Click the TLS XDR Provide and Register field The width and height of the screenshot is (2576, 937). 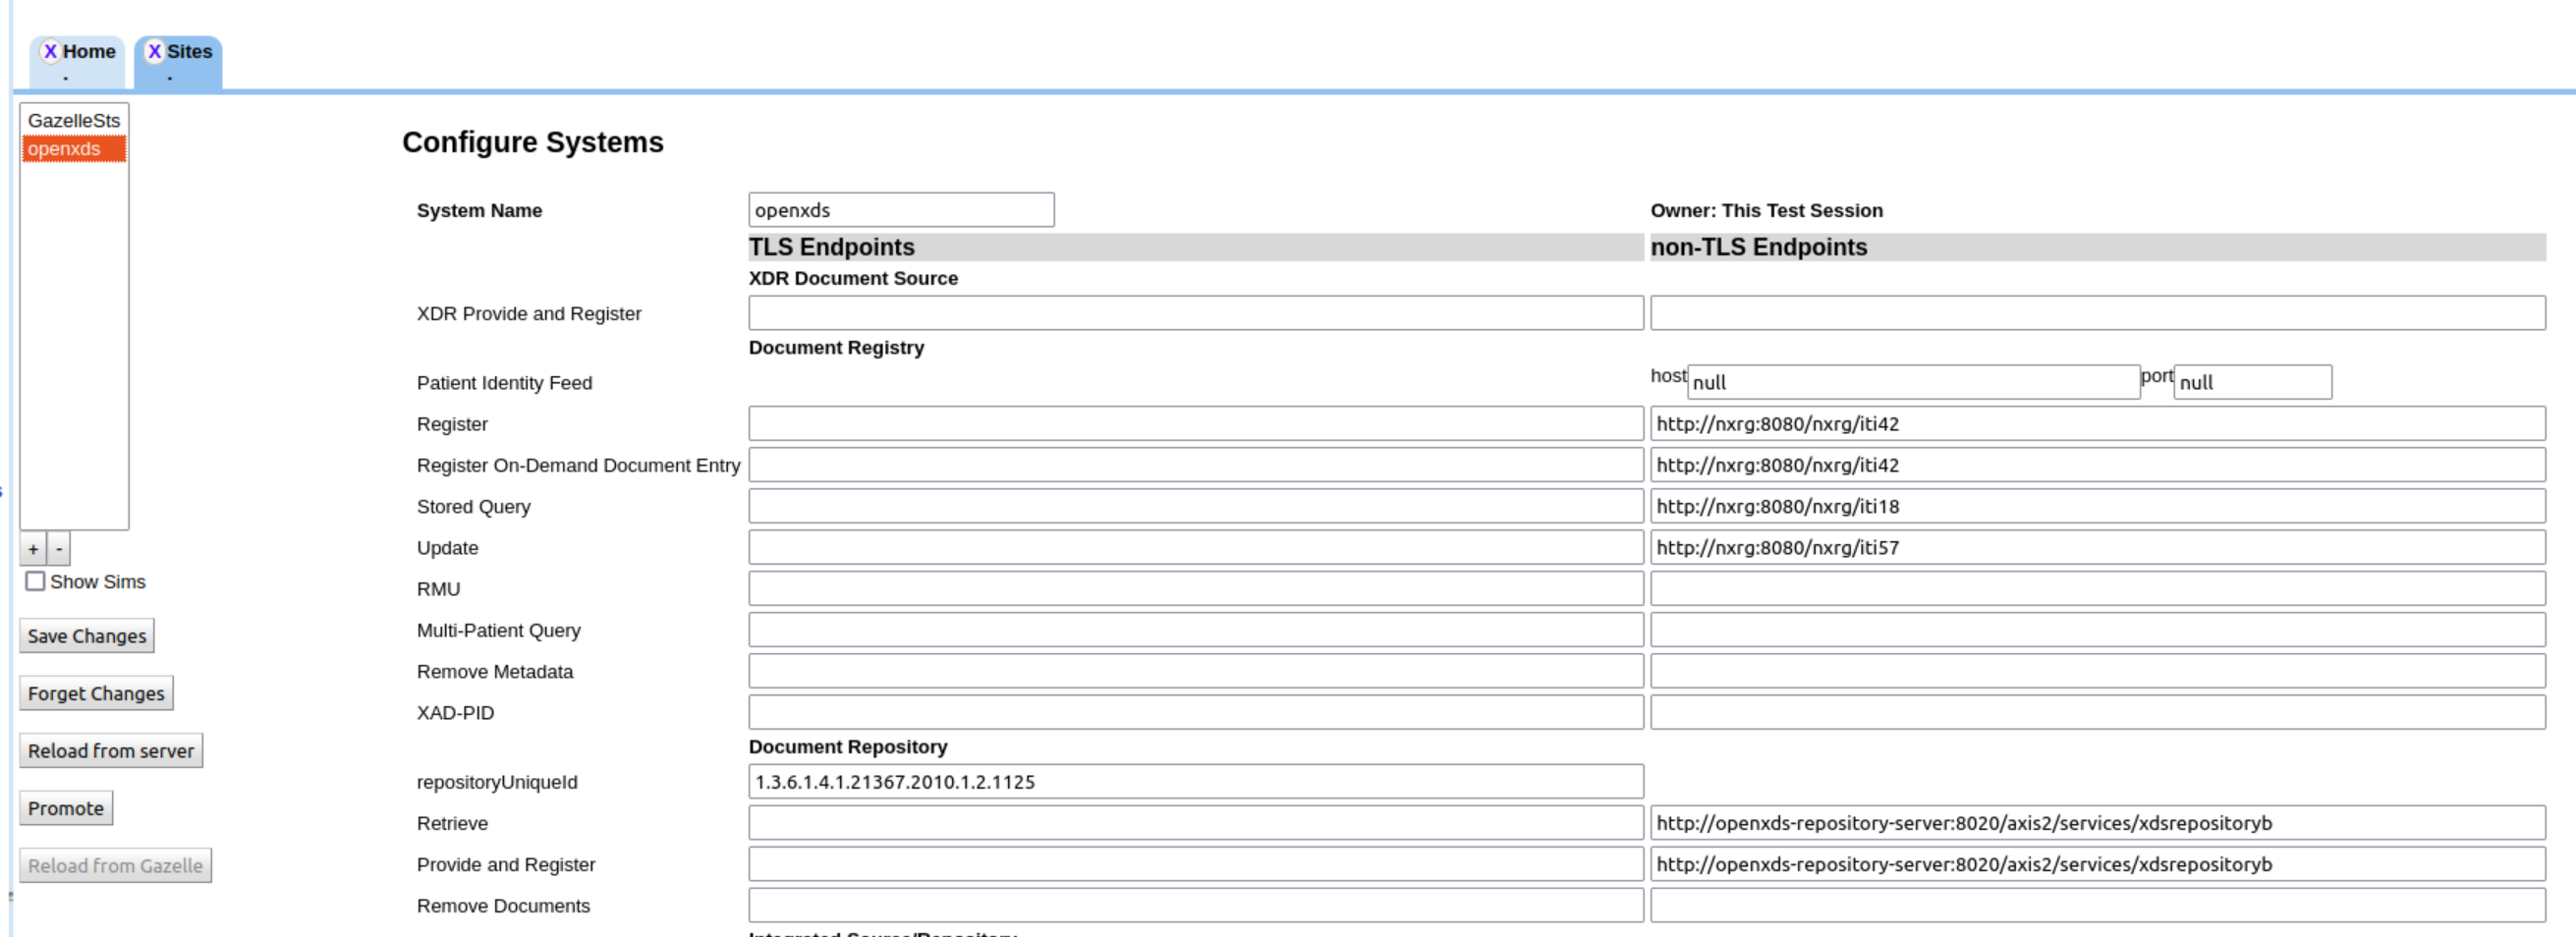[1195, 313]
